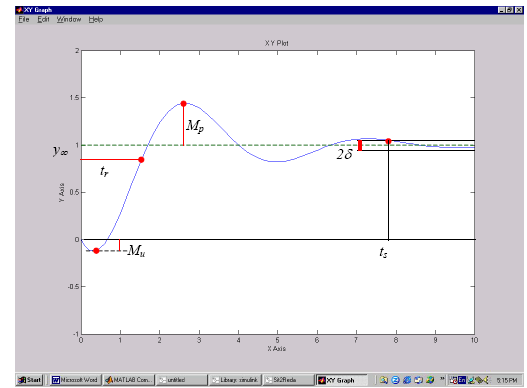Expand the Quick Launch overflow chevron
Viewport: 527px width, 388px height.
click(x=442, y=379)
